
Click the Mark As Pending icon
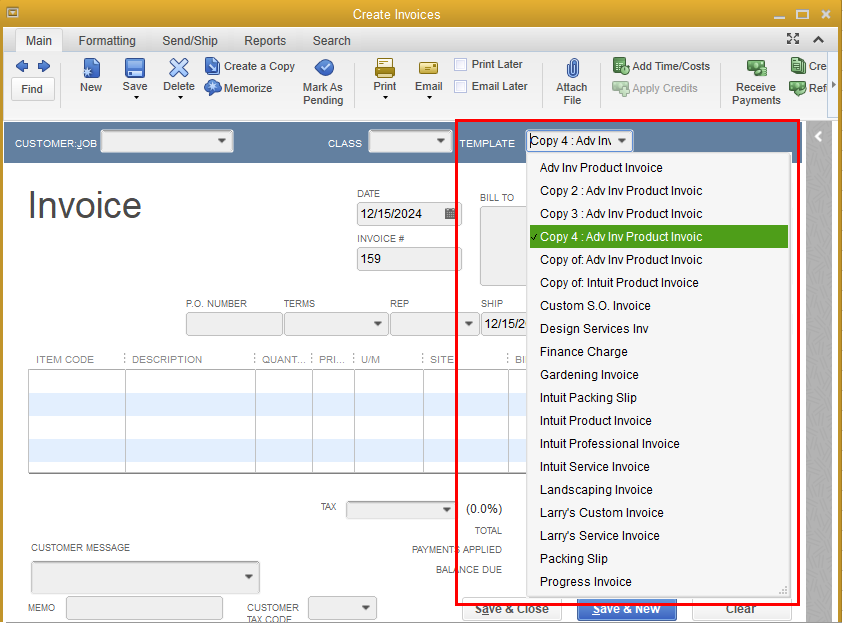(324, 68)
